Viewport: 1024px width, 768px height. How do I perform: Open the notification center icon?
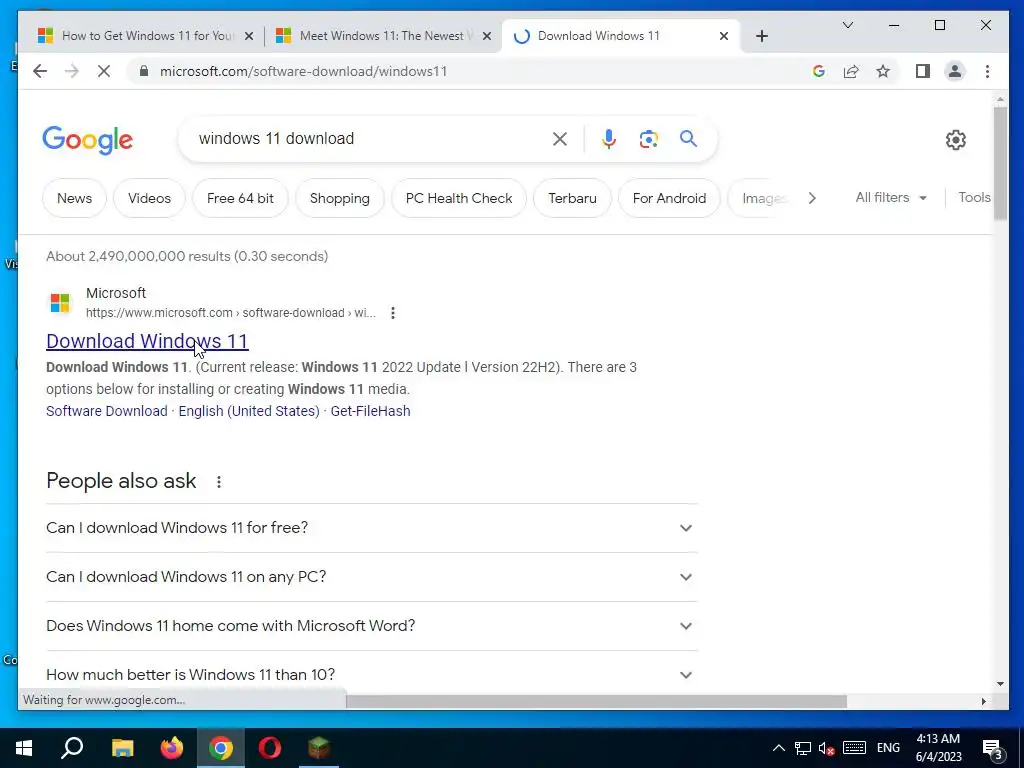(993, 749)
